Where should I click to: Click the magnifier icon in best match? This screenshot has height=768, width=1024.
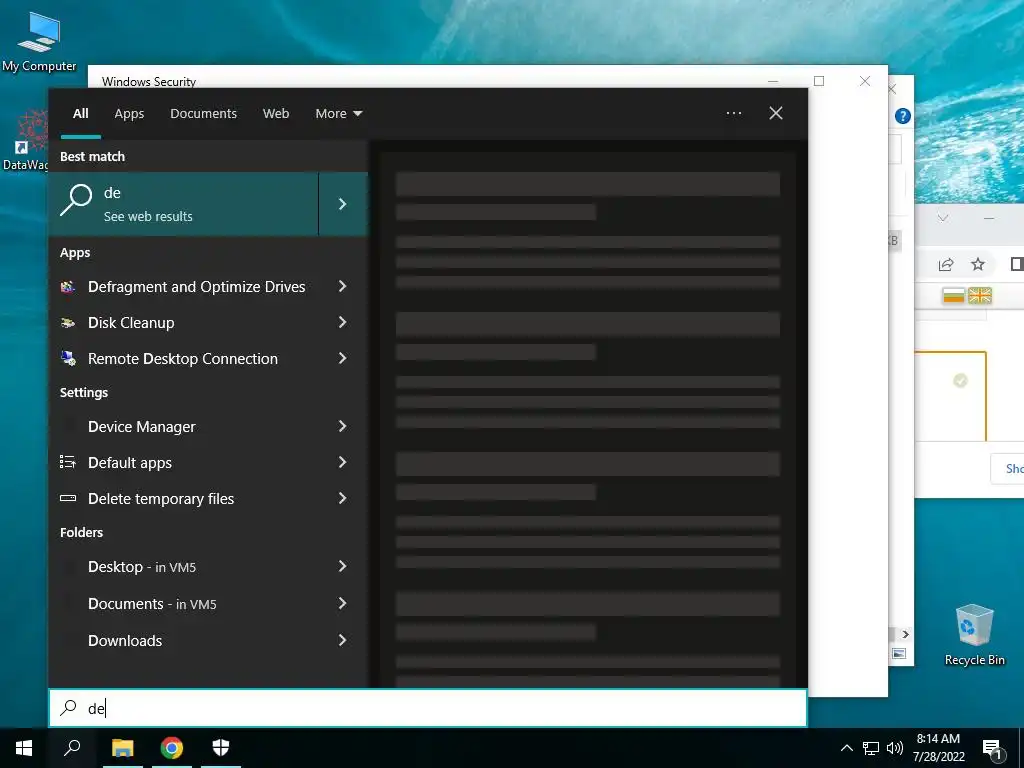[76, 200]
